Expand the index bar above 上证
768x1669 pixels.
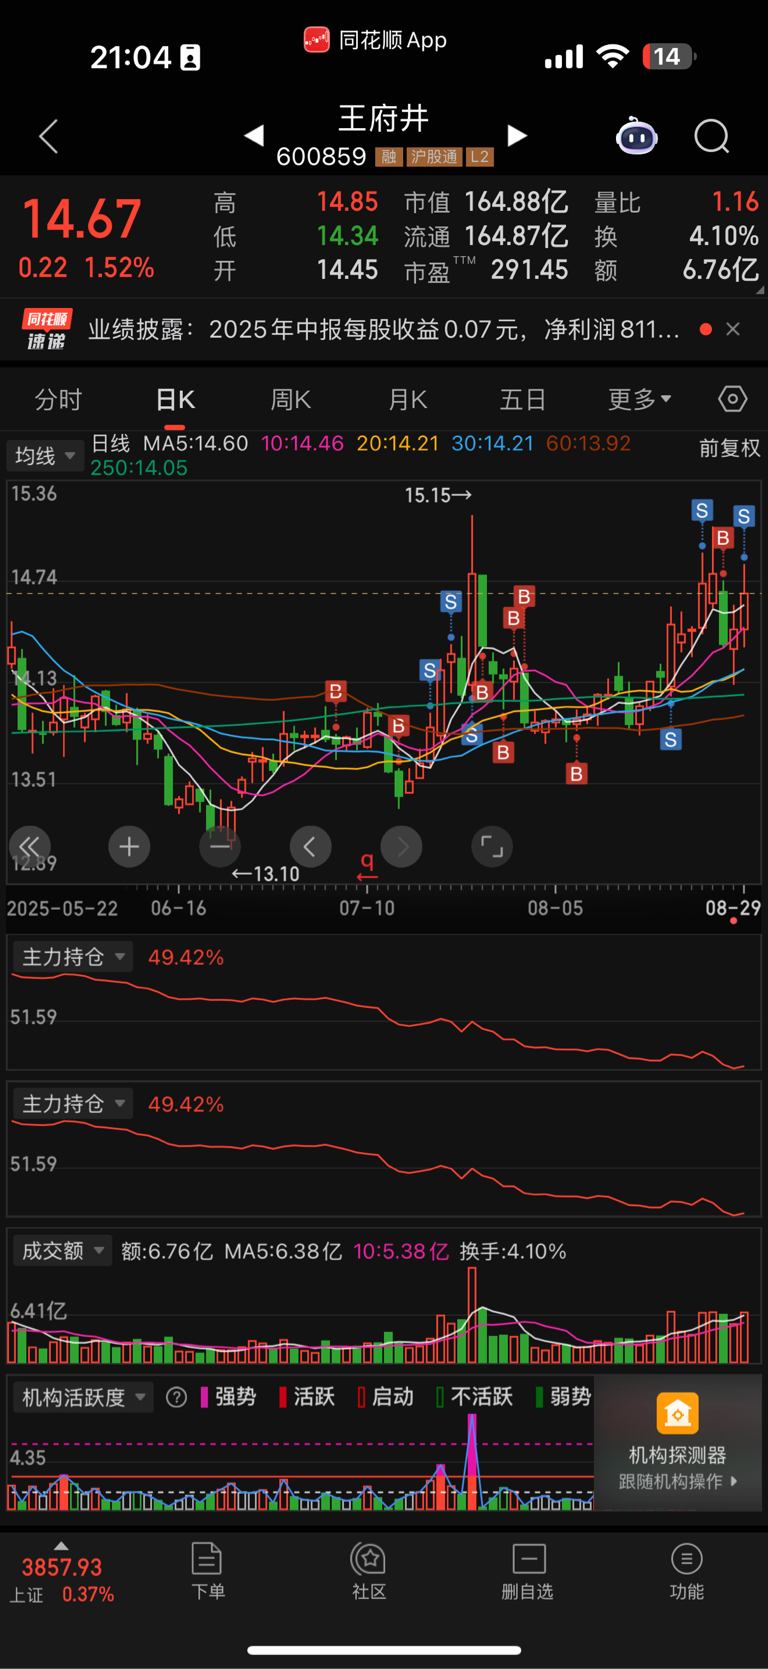coord(62,1545)
